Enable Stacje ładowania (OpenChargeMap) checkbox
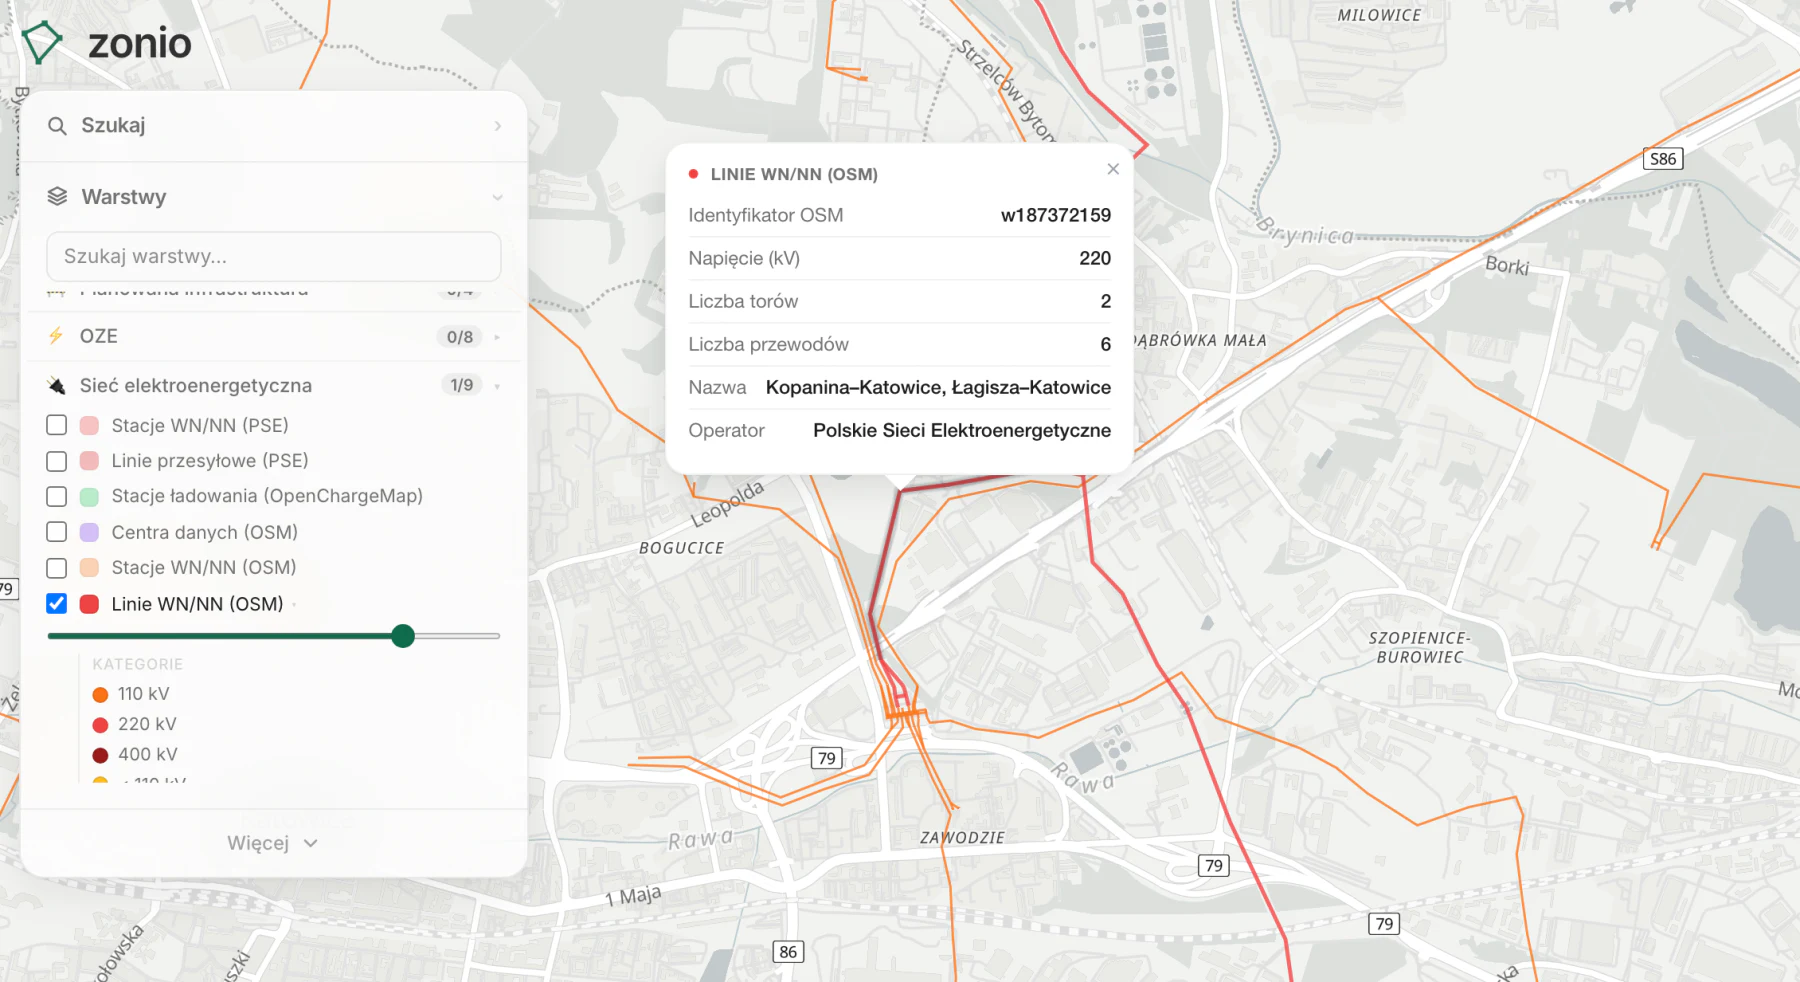Viewport: 1800px width, 982px height. 57,496
